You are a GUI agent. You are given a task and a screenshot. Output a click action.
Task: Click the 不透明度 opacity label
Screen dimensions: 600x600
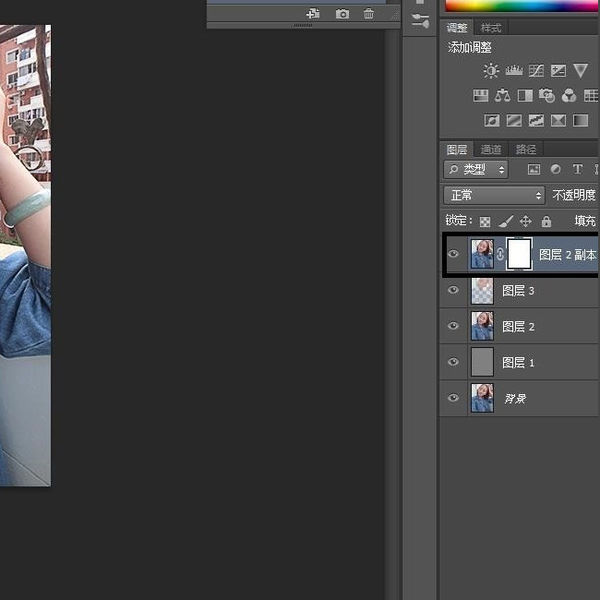click(x=574, y=196)
